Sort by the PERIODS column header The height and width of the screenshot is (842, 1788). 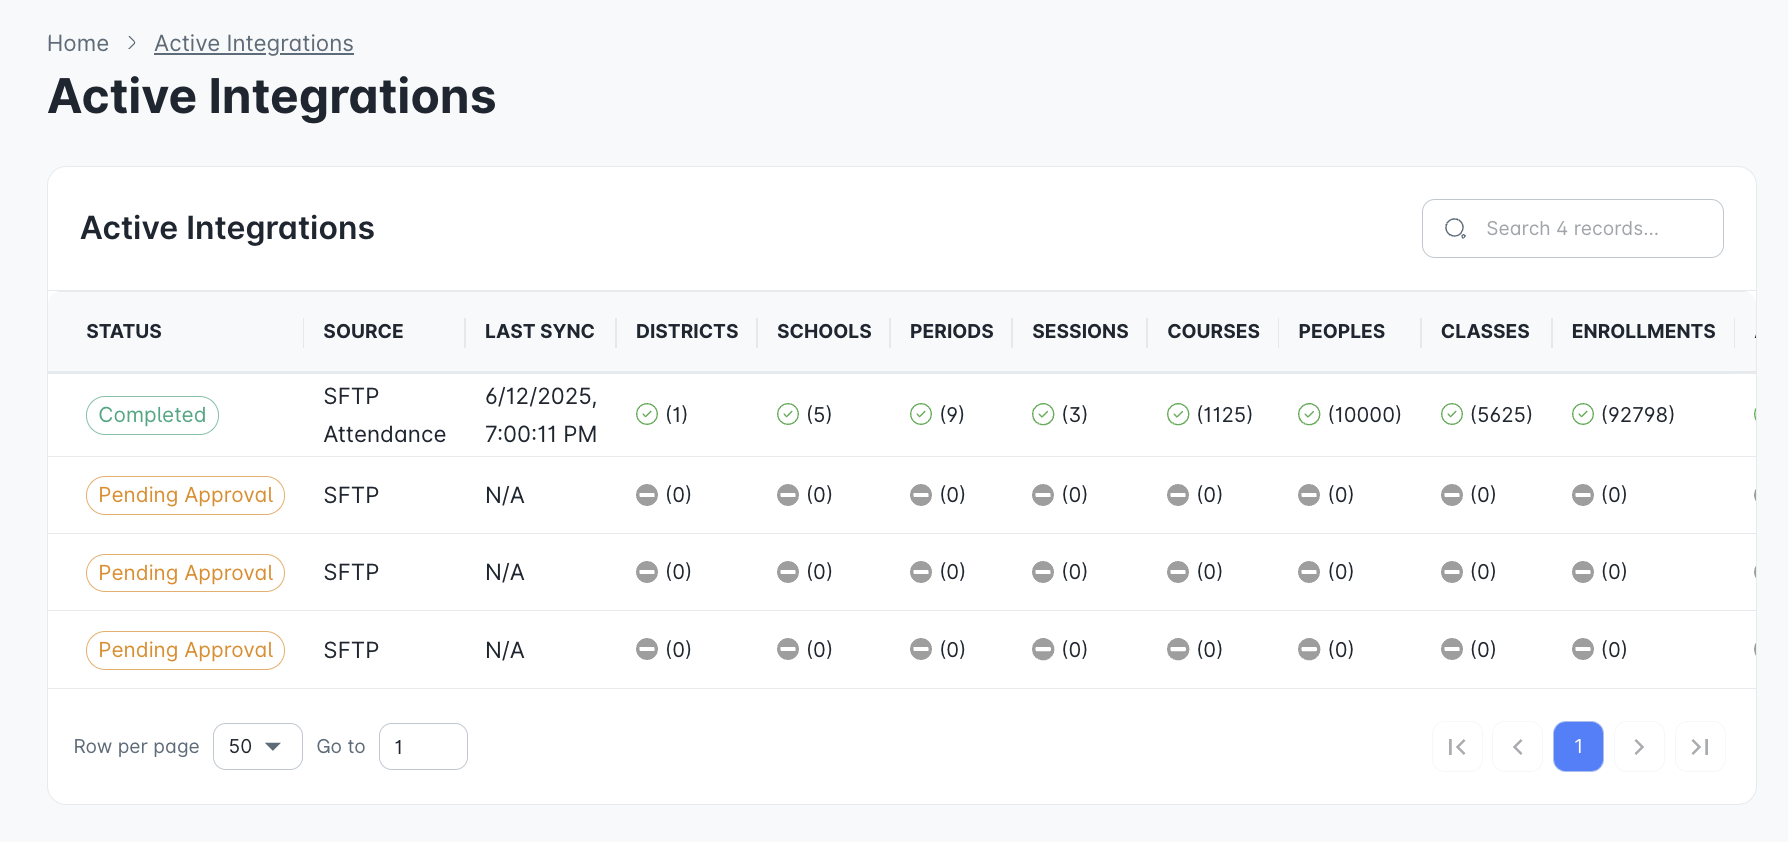point(952,331)
